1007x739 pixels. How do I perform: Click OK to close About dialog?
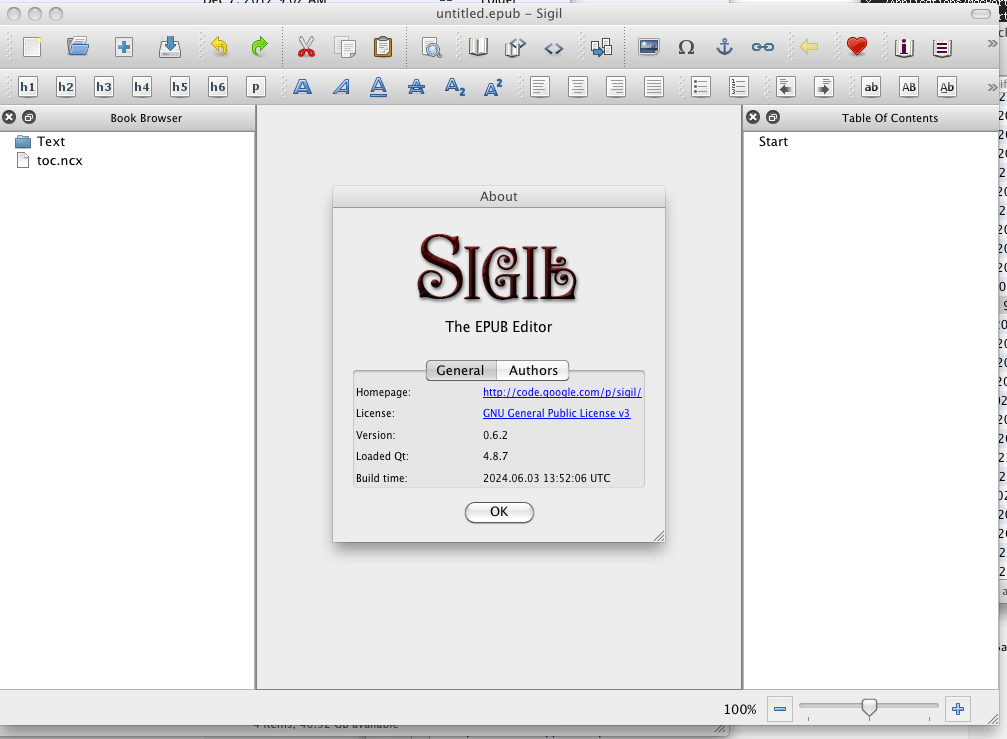499,512
